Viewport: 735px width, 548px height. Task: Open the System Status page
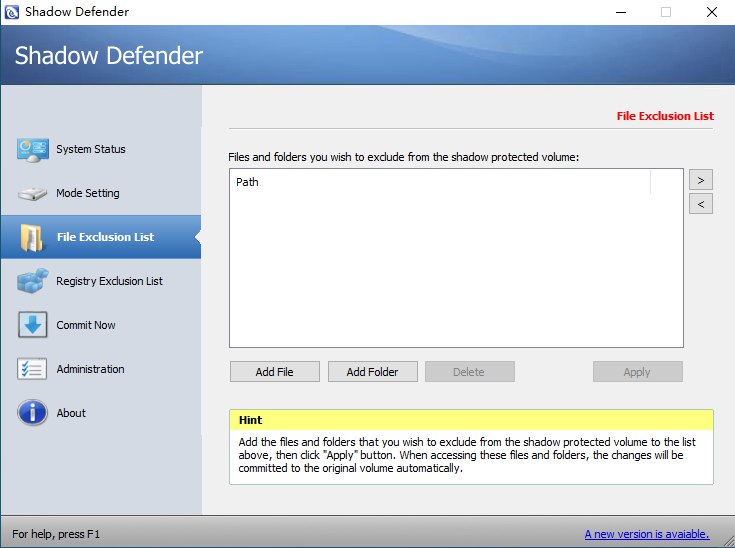tap(91, 149)
